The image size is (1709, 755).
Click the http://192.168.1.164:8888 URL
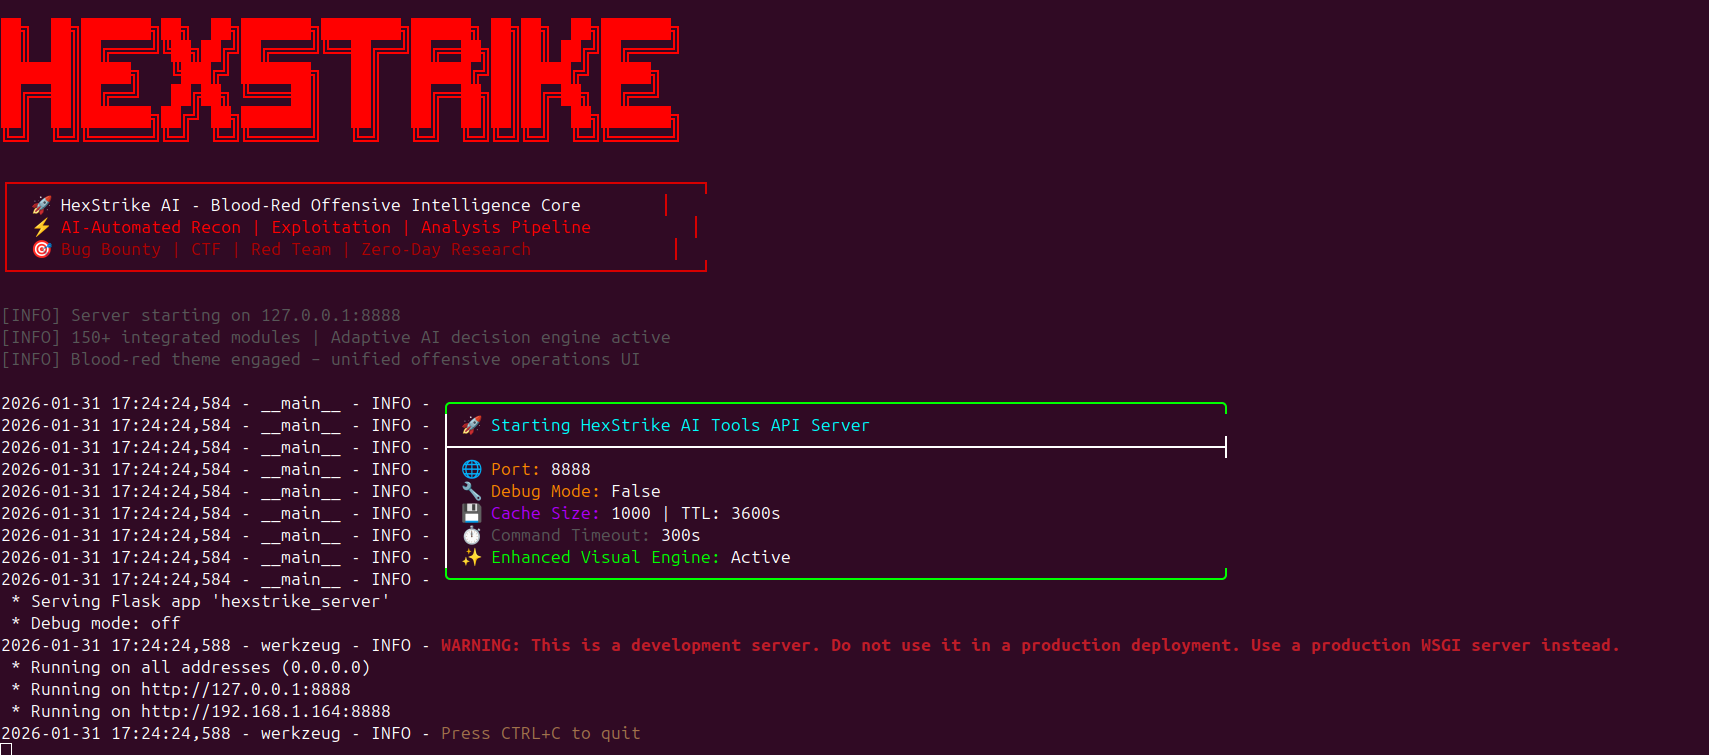pos(266,711)
